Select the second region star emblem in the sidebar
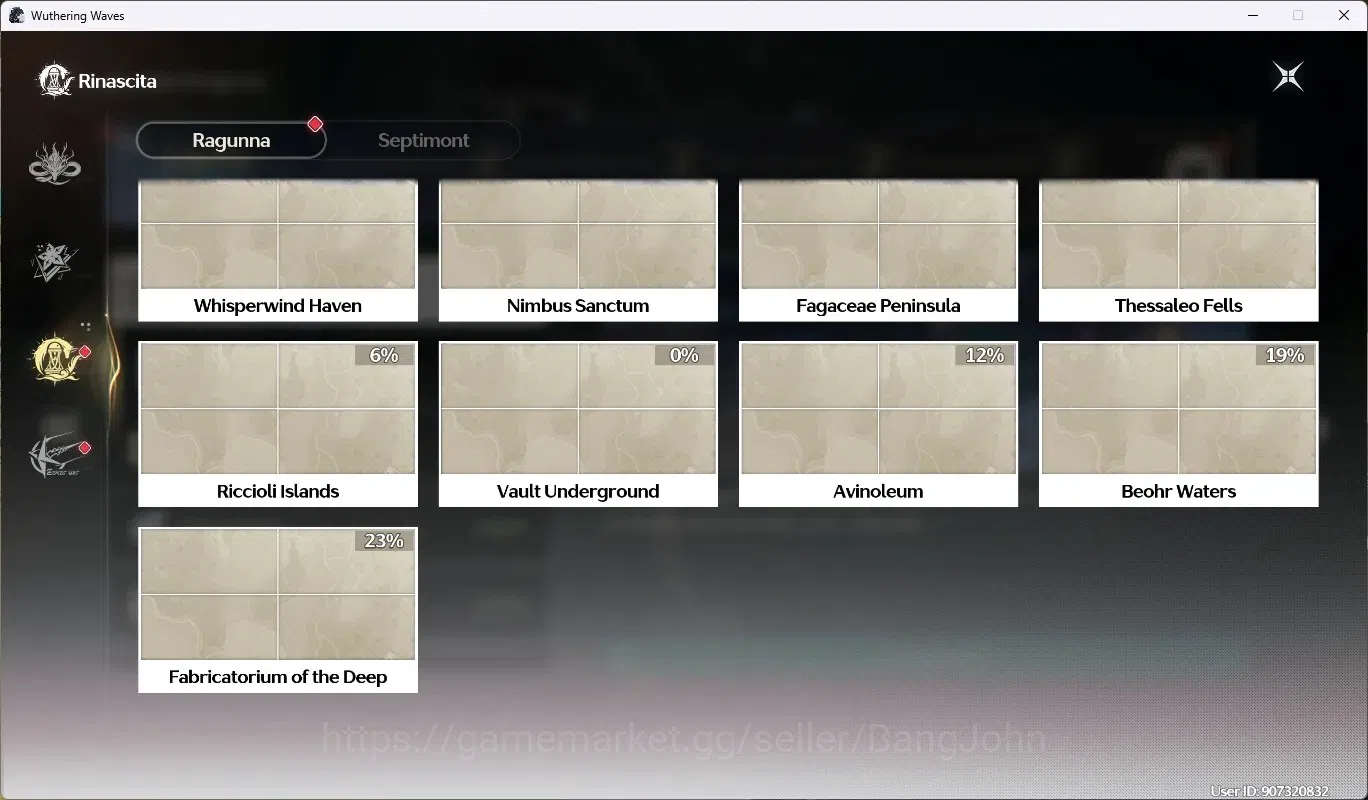The height and width of the screenshot is (800, 1368). [54, 261]
